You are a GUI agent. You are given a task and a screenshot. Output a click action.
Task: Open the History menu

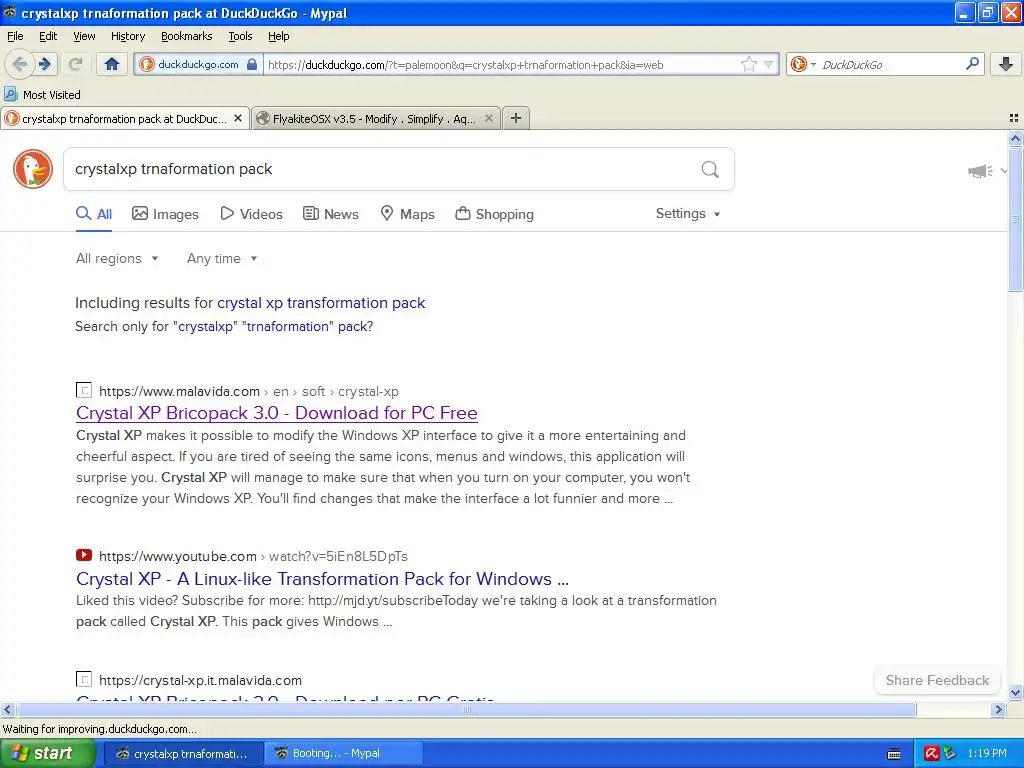127,36
